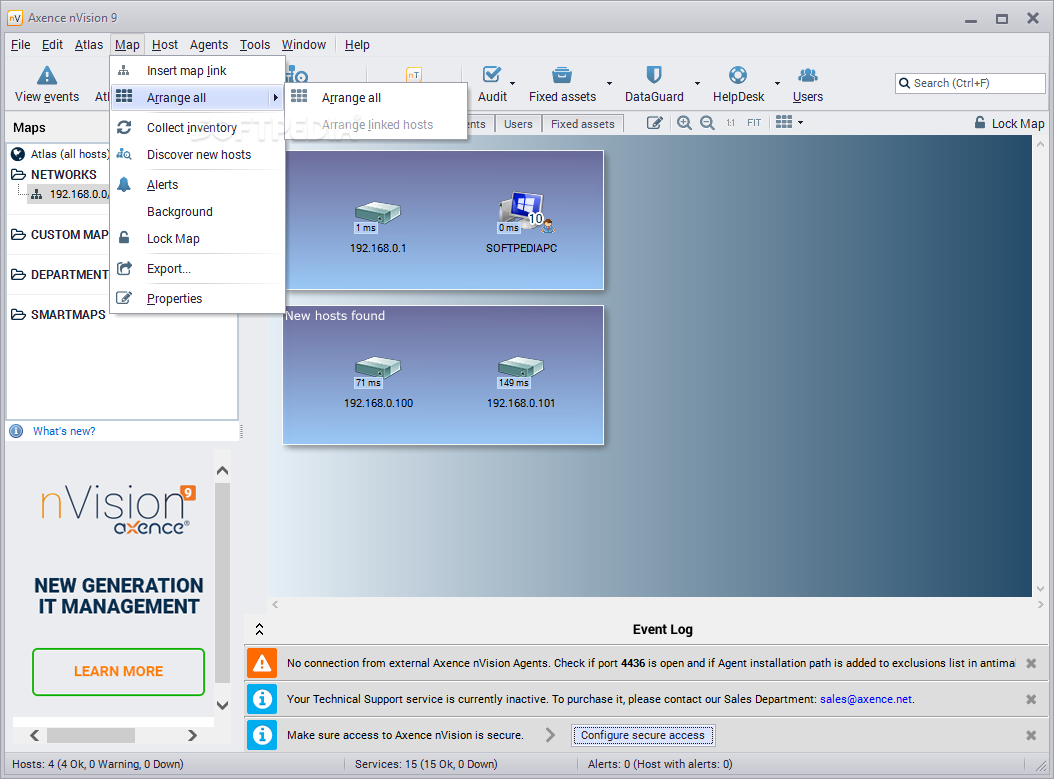Open the arrange grid dropdown arrow
1054x779 pixels.
pyautogui.click(x=800, y=123)
